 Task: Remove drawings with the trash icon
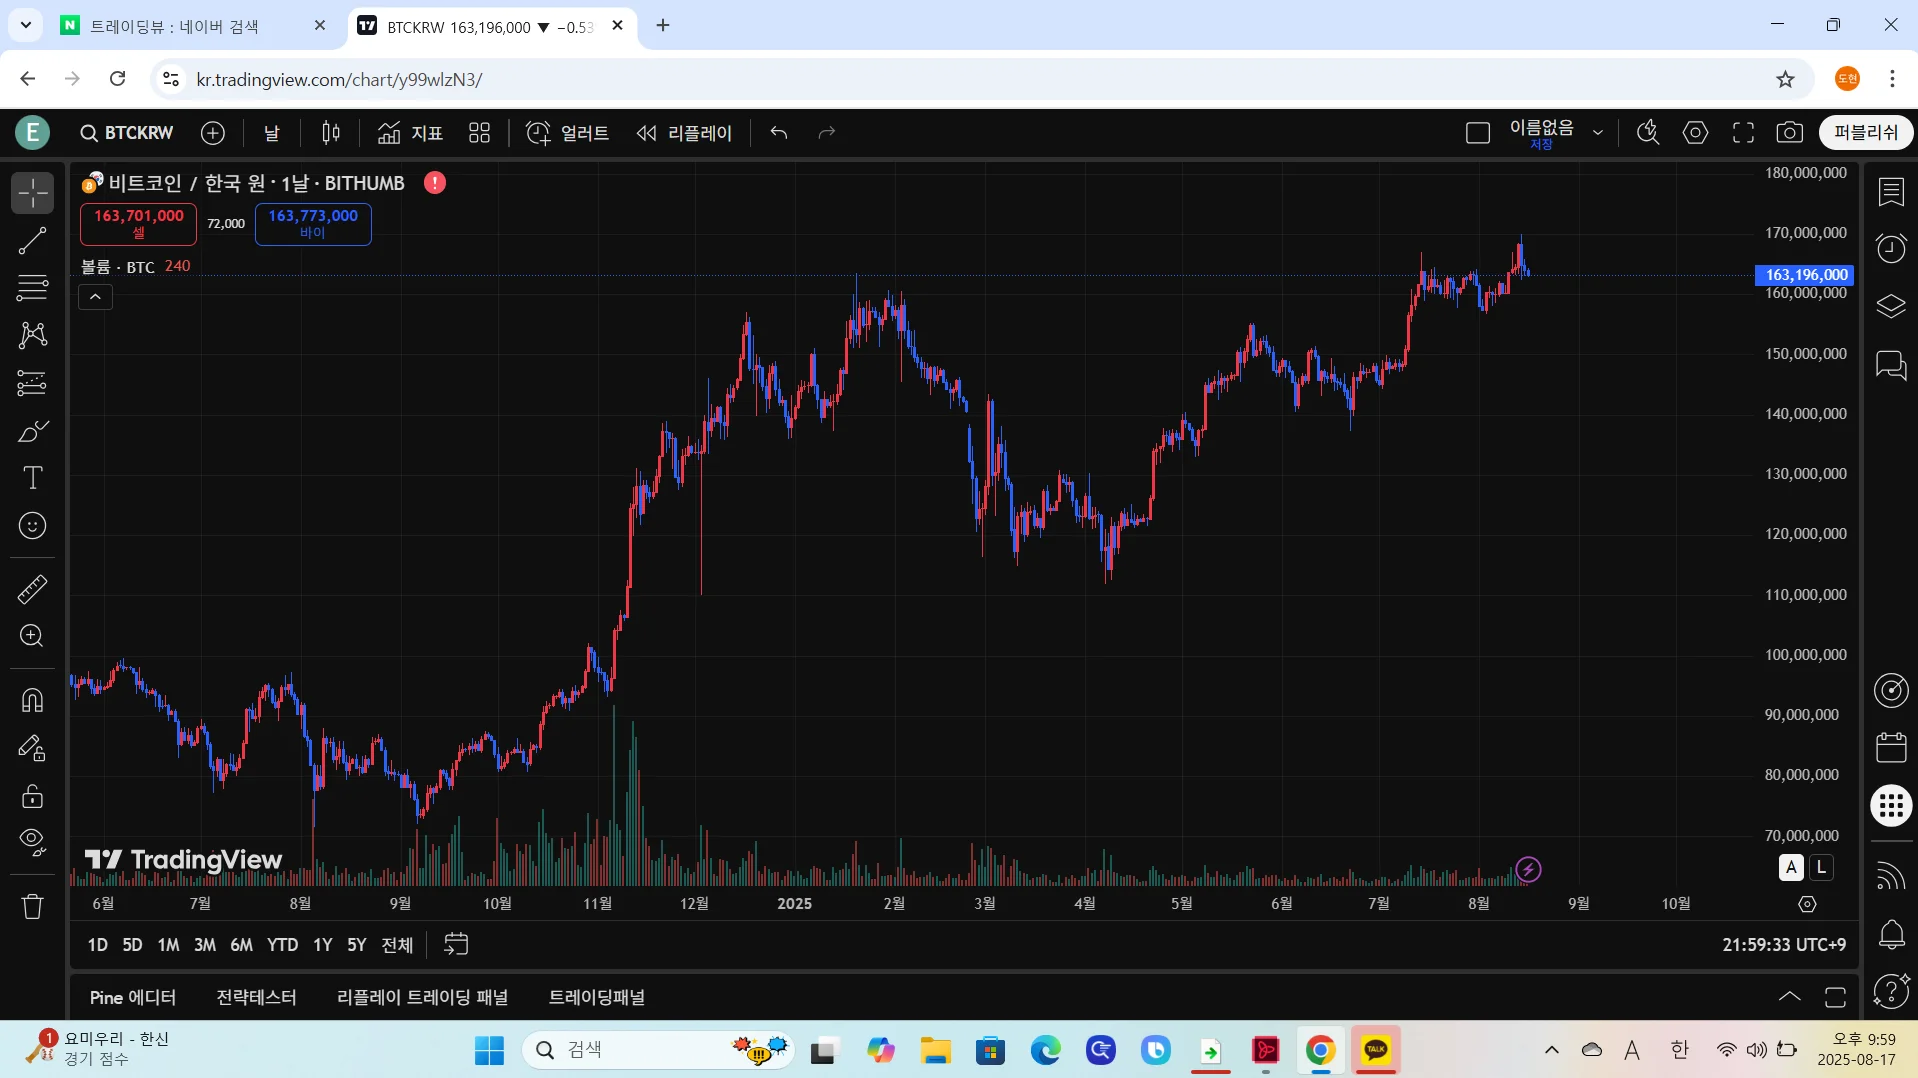pos(32,906)
